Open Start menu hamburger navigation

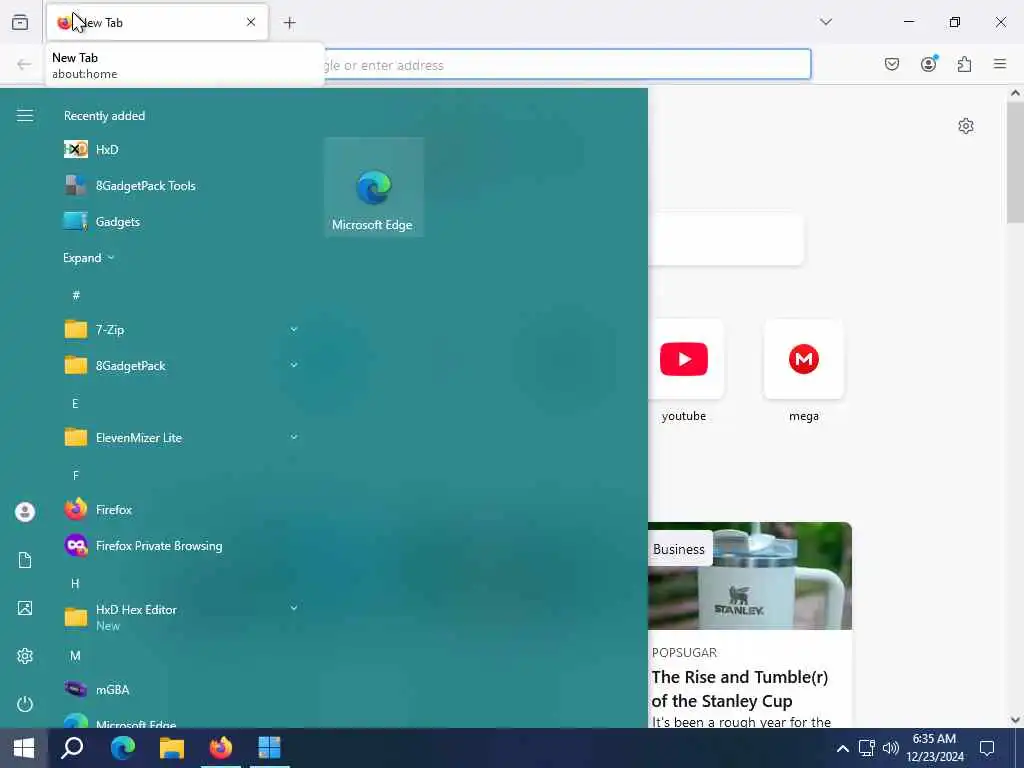click(25, 116)
